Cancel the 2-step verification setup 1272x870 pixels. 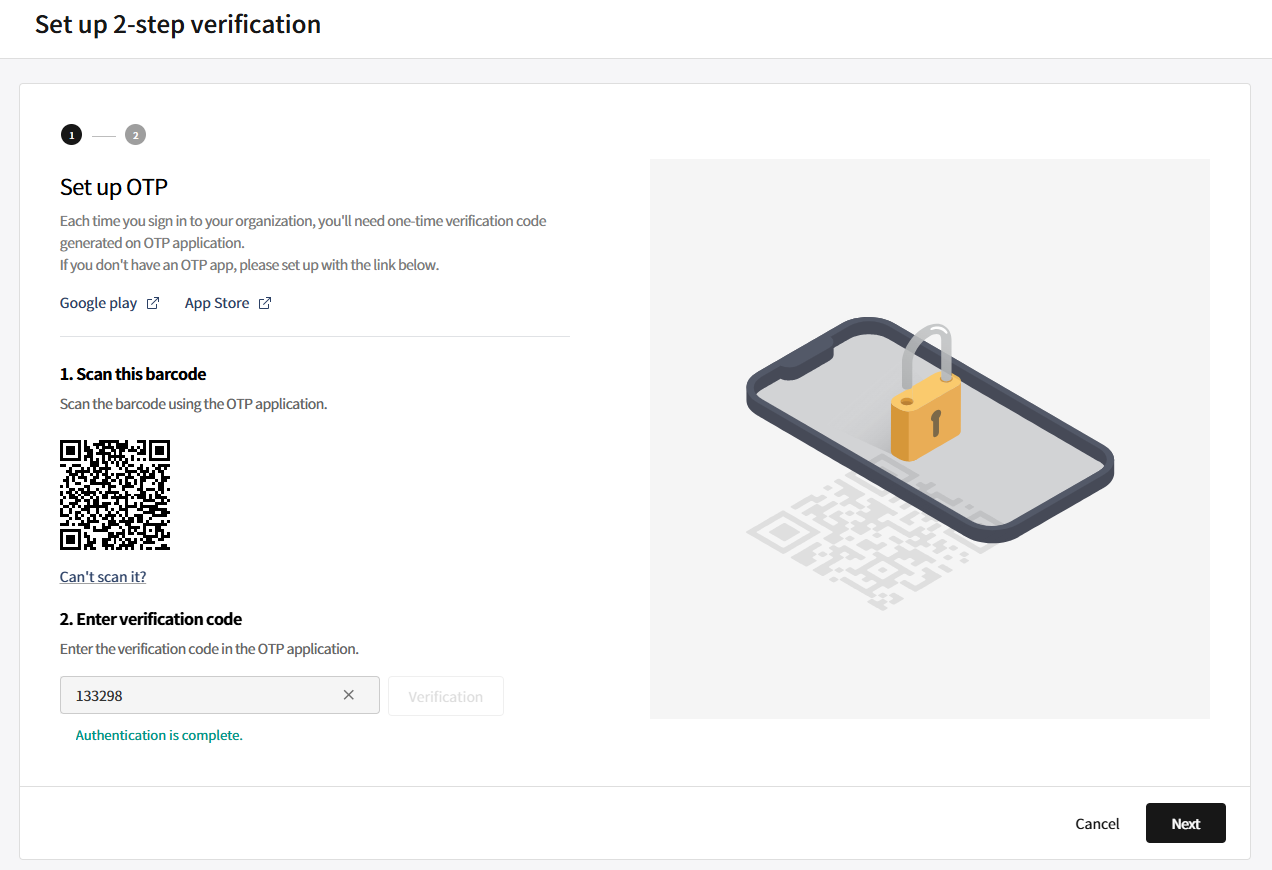pyautogui.click(x=1097, y=823)
